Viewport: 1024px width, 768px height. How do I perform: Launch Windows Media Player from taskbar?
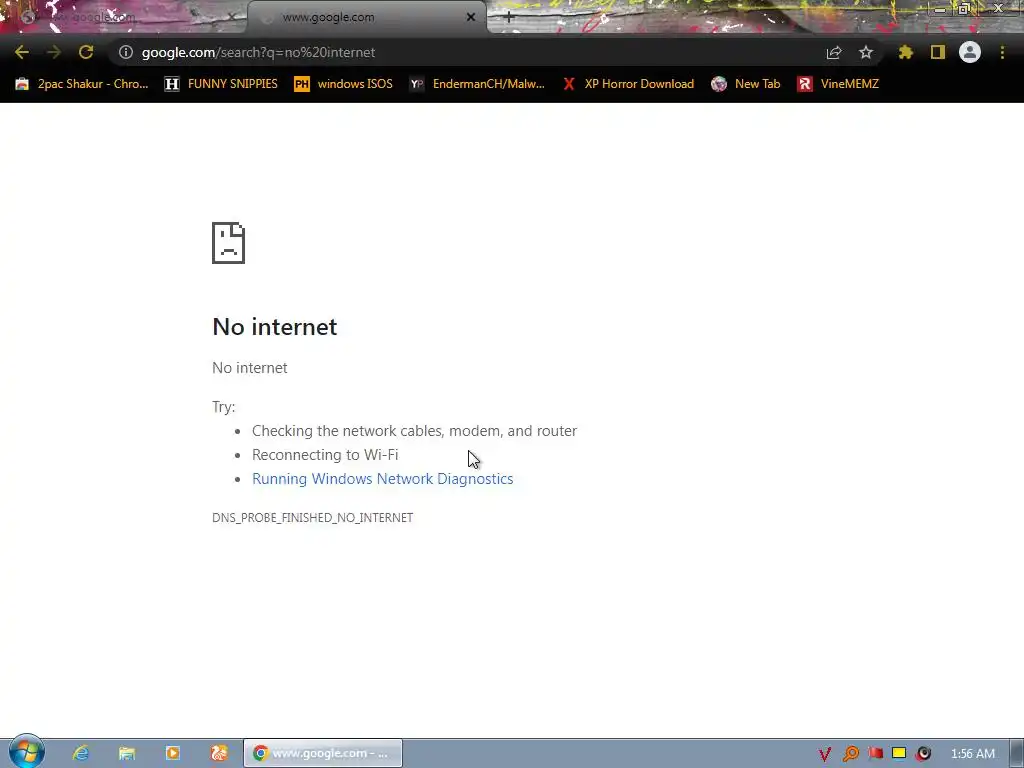173,753
